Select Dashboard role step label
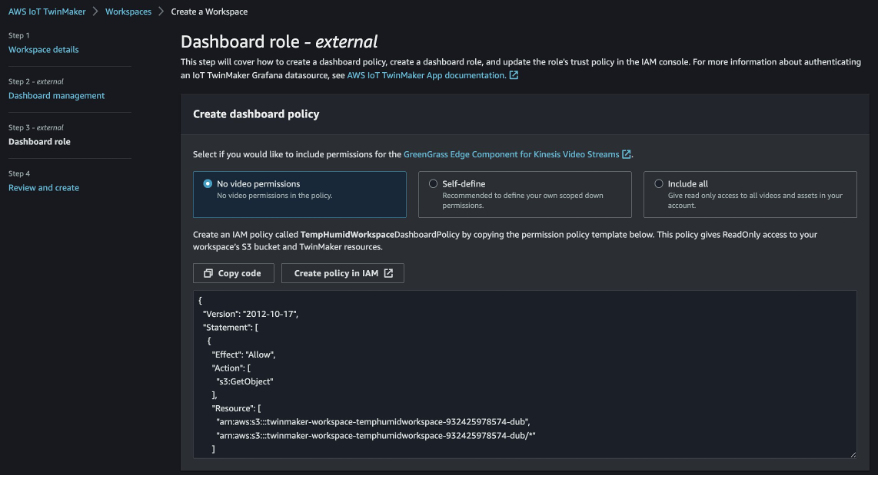Image resolution: width=879 pixels, height=477 pixels. [39, 141]
